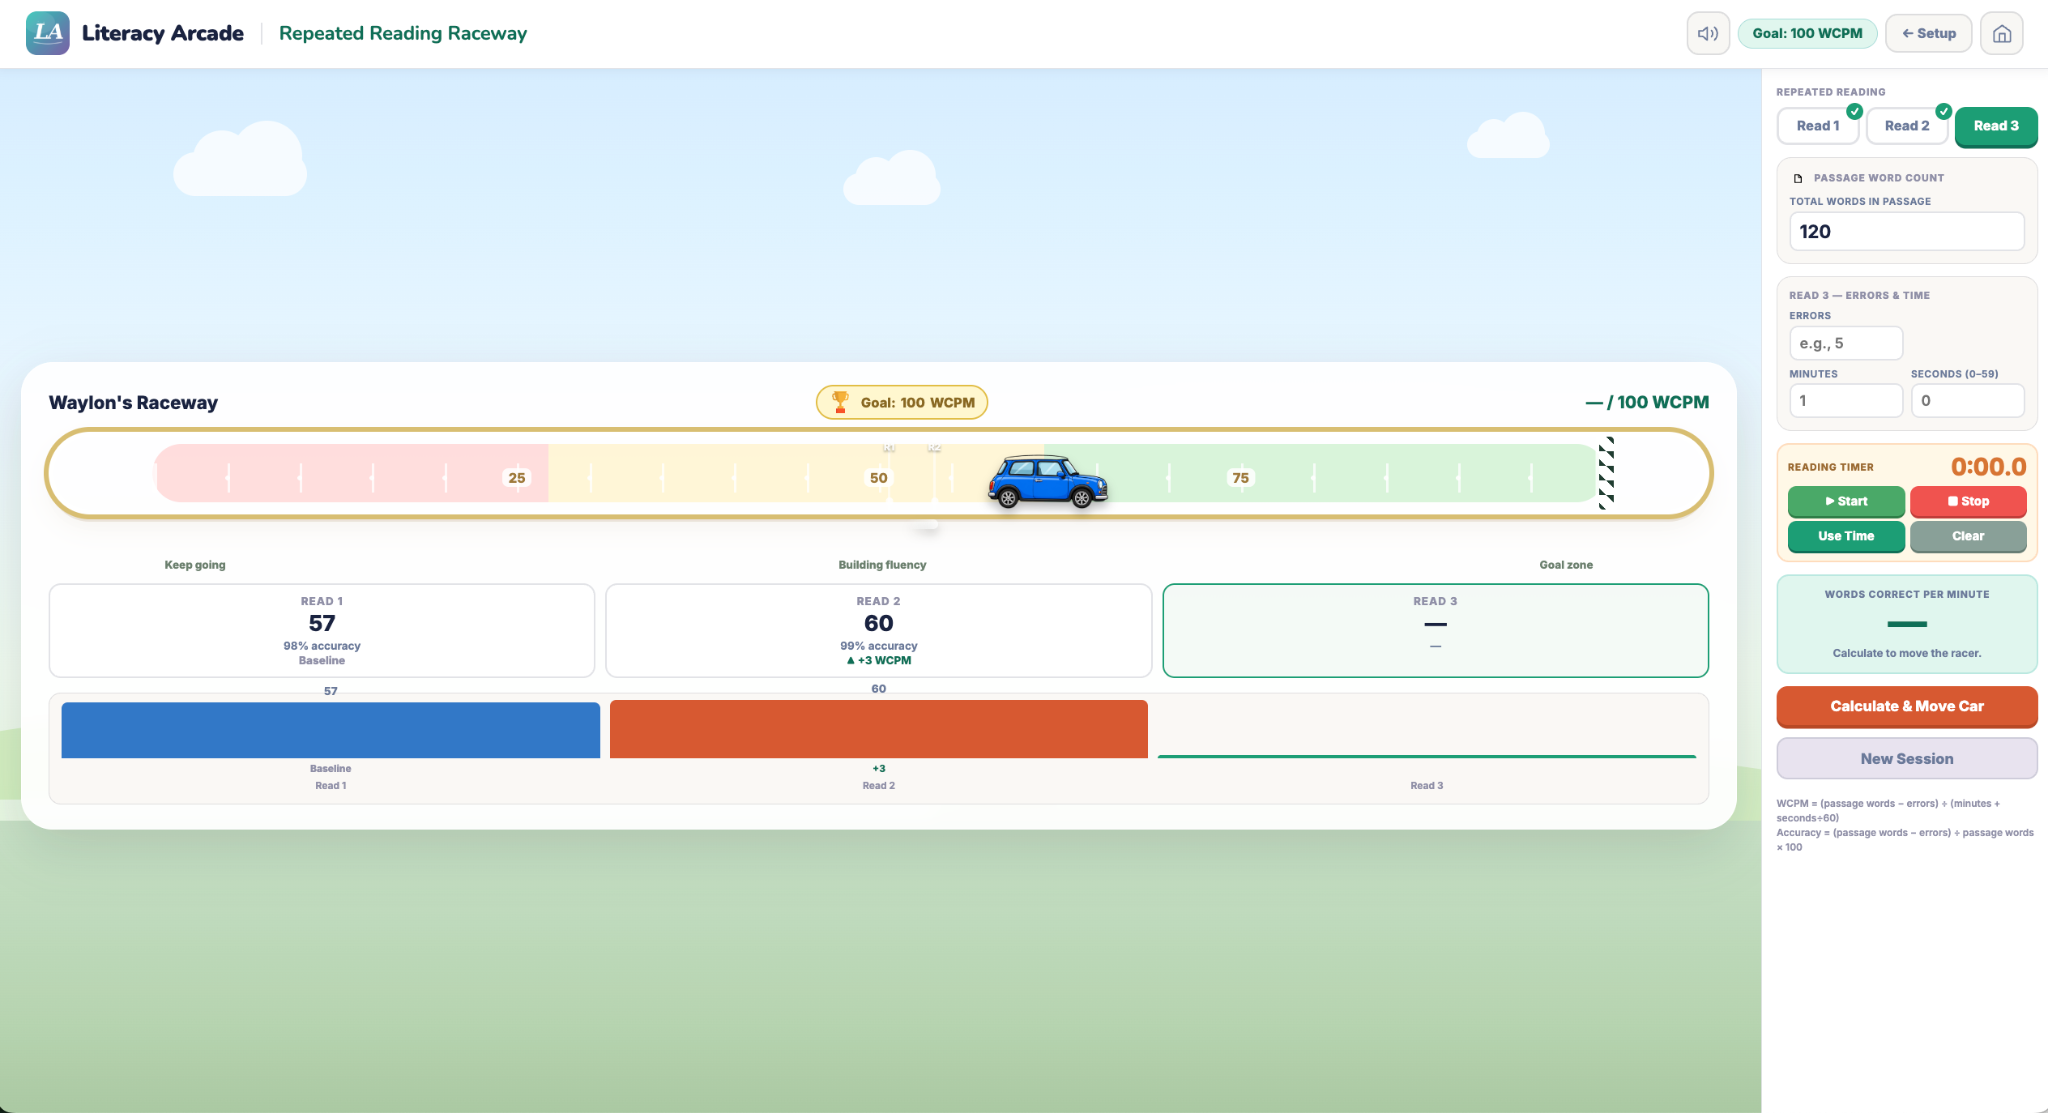2048x1113 pixels.
Task: Click the — / 100 WCPM readout
Action: point(1647,402)
